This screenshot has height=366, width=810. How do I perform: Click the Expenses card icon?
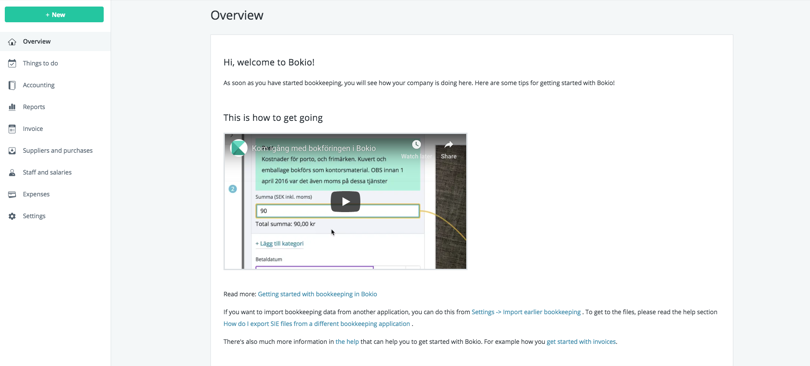(12, 194)
